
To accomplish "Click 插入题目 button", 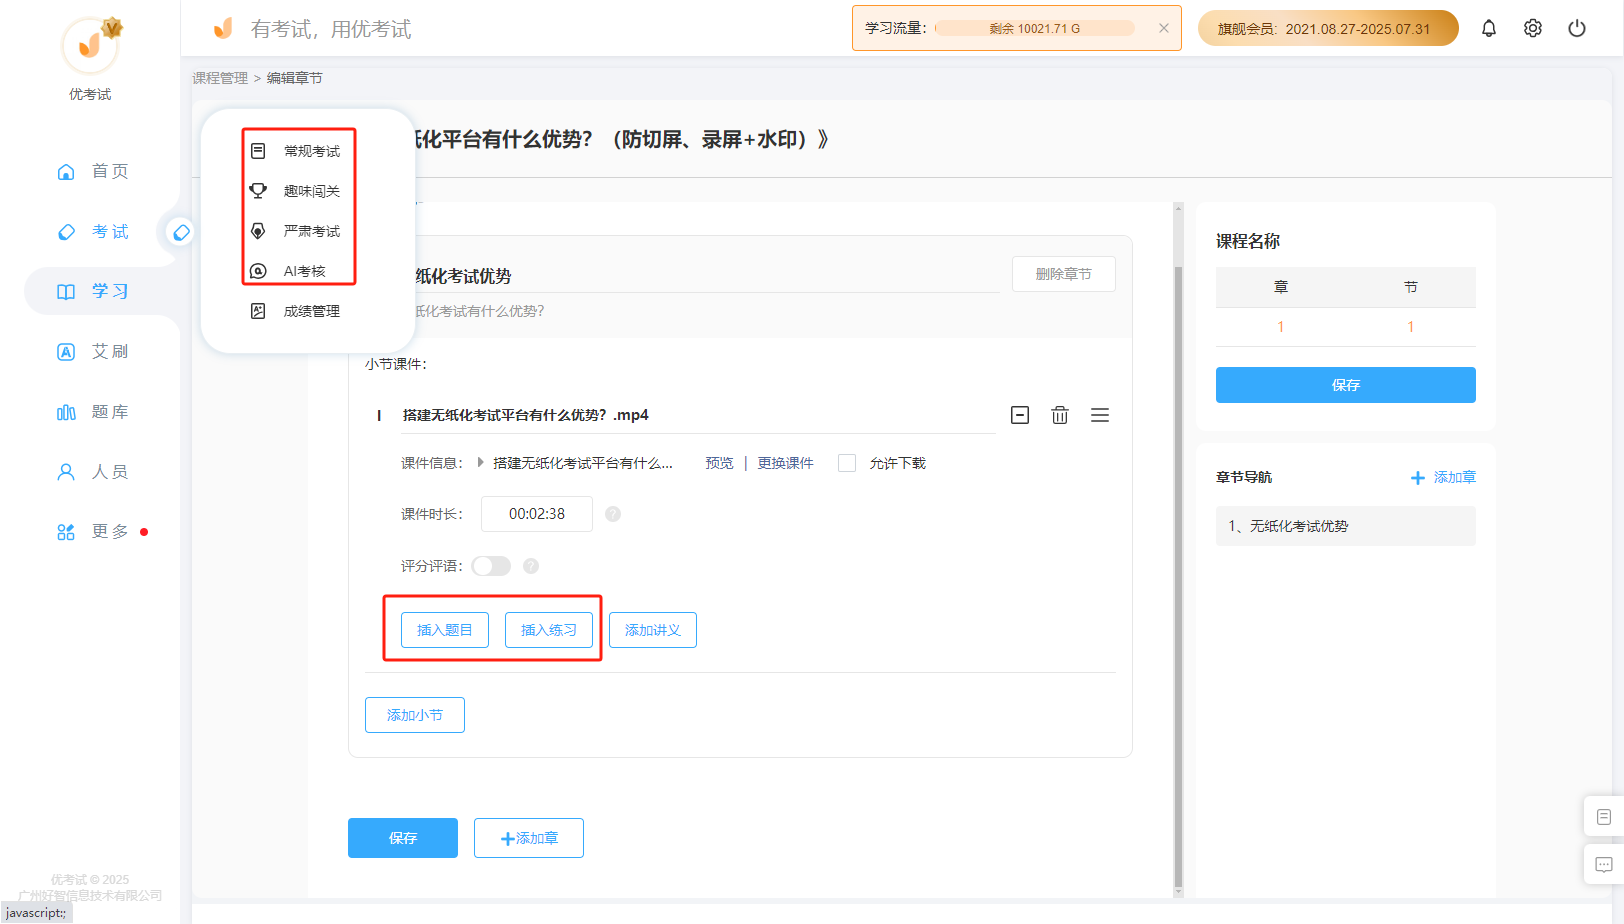I will pyautogui.click(x=445, y=630).
